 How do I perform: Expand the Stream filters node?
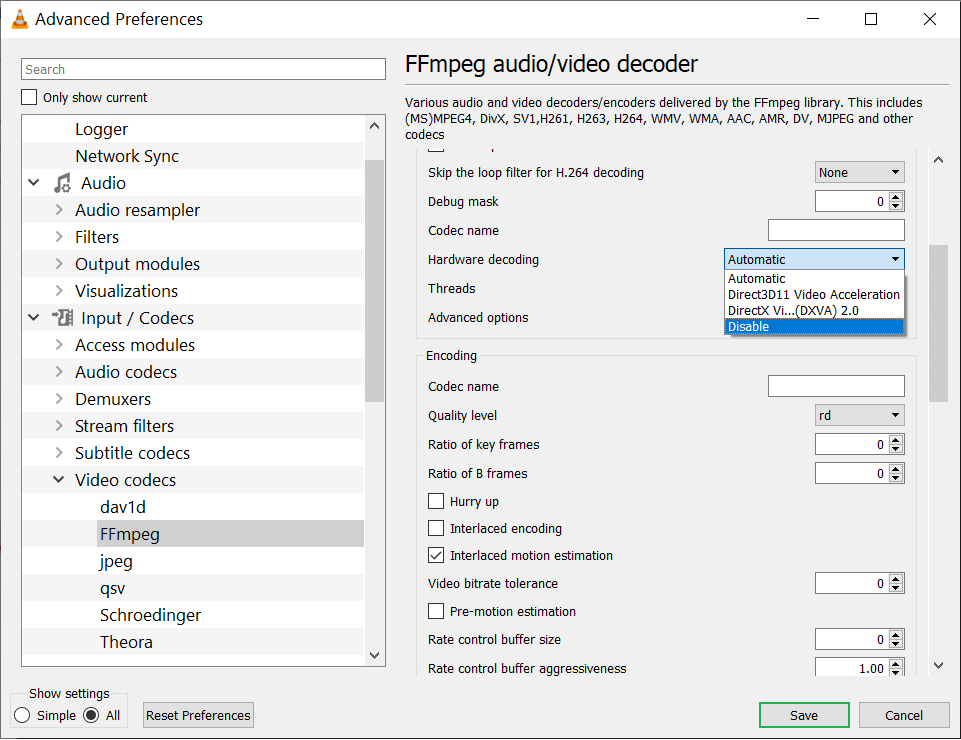[x=59, y=425]
